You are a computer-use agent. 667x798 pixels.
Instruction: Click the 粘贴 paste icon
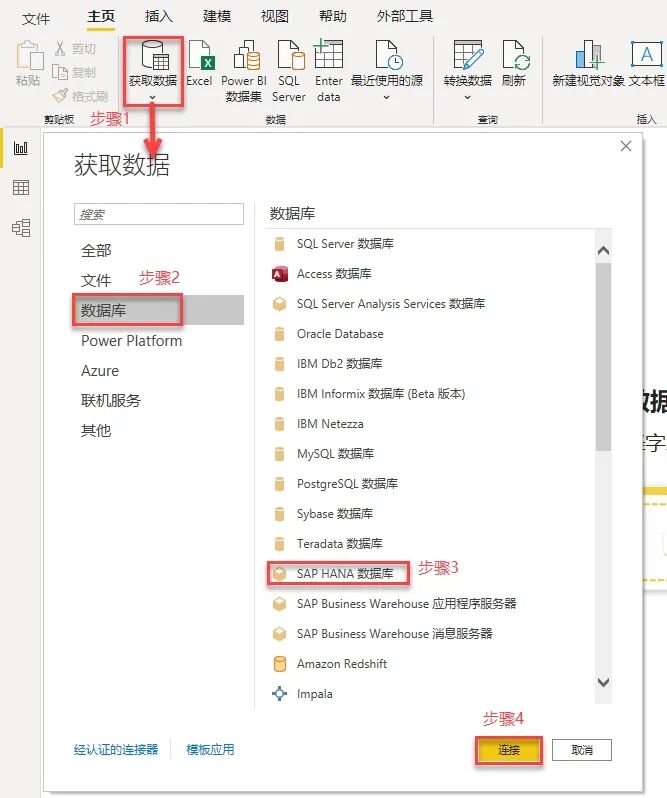tap(30, 56)
